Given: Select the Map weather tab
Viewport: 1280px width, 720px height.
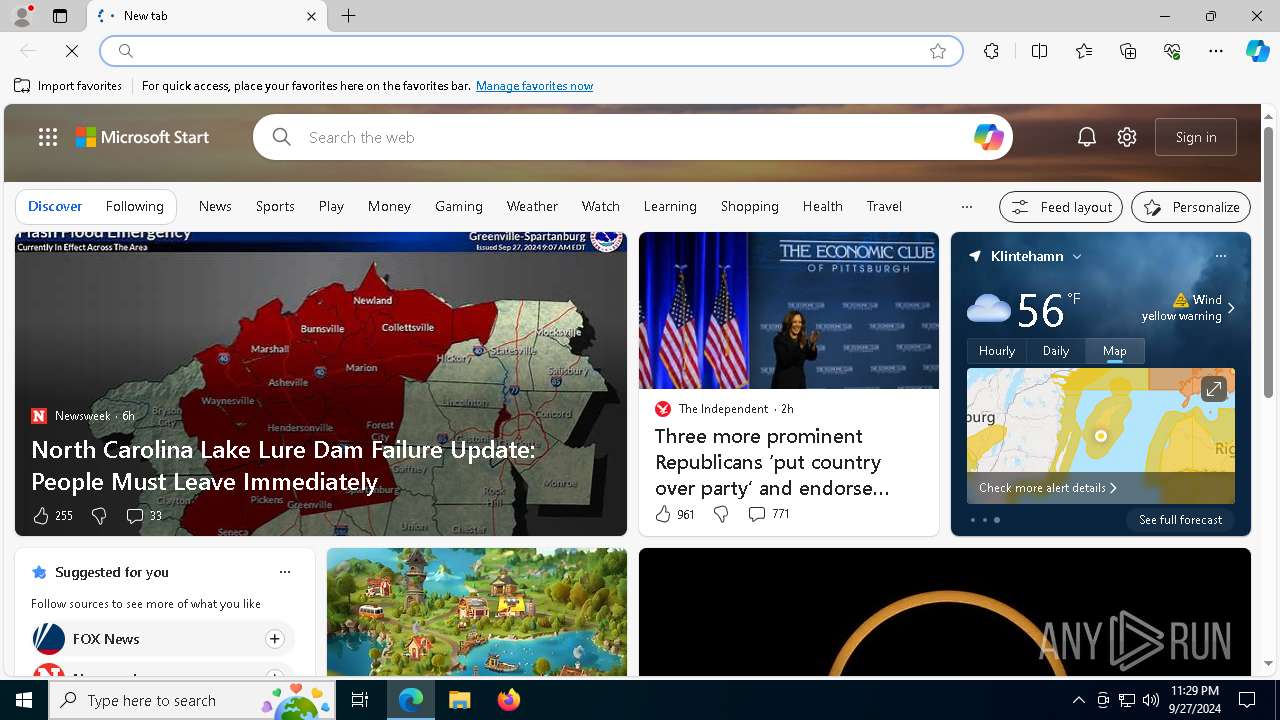Looking at the screenshot, I should 1115,351.
